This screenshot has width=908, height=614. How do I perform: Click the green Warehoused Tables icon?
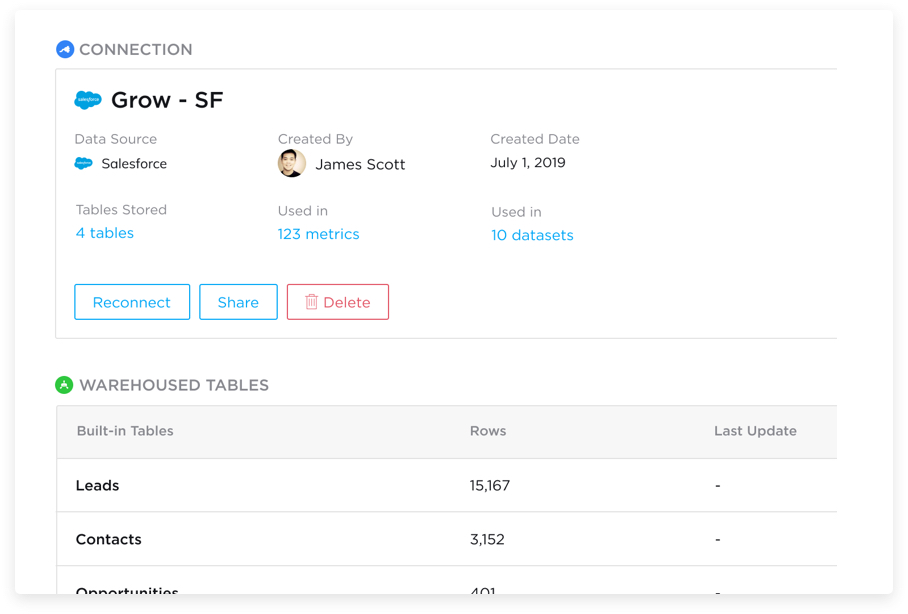click(64, 385)
